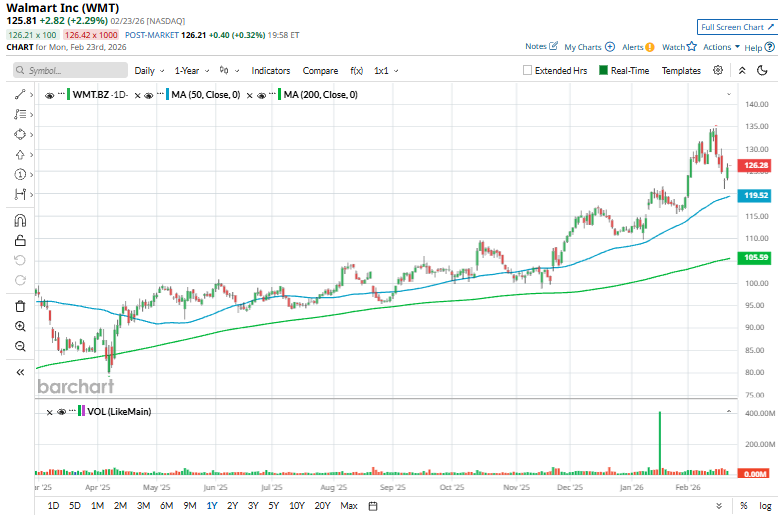Image resolution: width=778 pixels, height=517 pixels.
Task: Hide the WMT.BZ price series
Action: [49, 95]
